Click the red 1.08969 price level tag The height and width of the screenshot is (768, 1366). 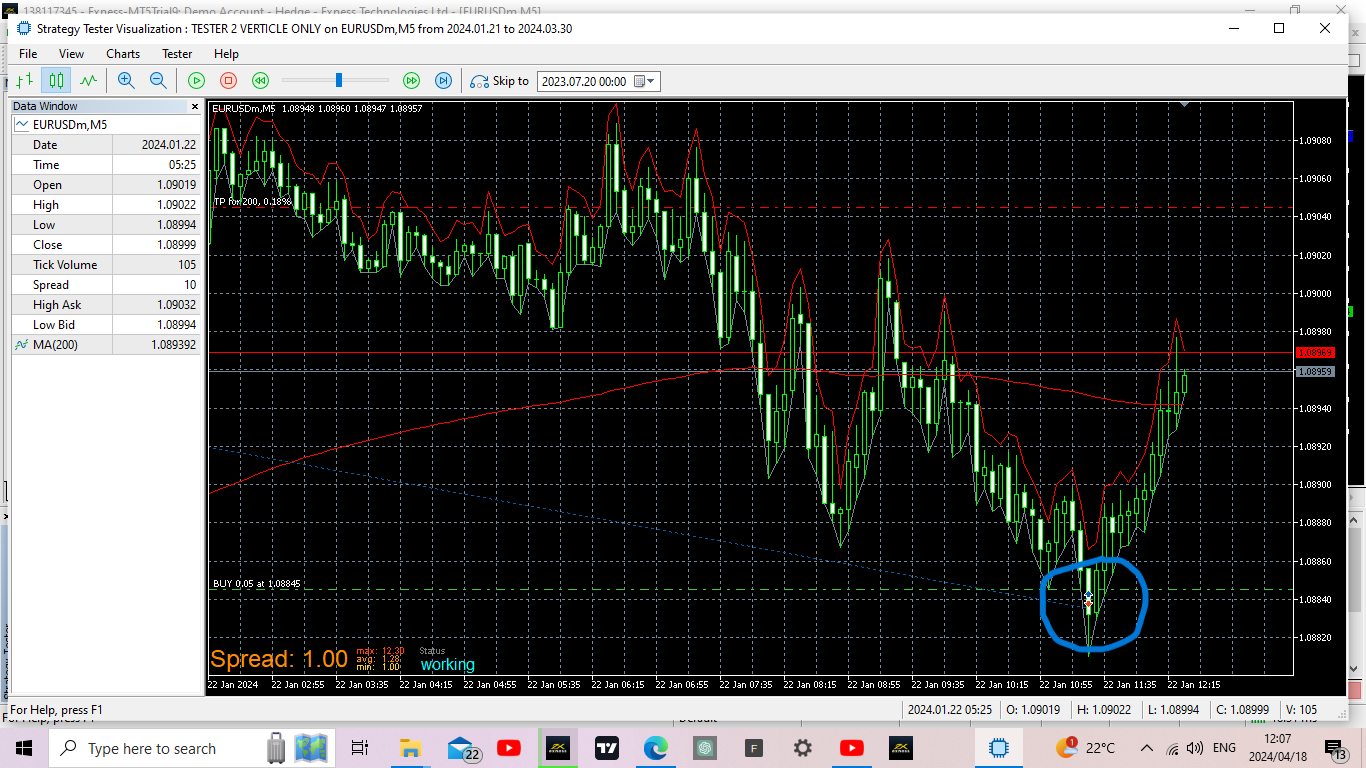[1314, 353]
